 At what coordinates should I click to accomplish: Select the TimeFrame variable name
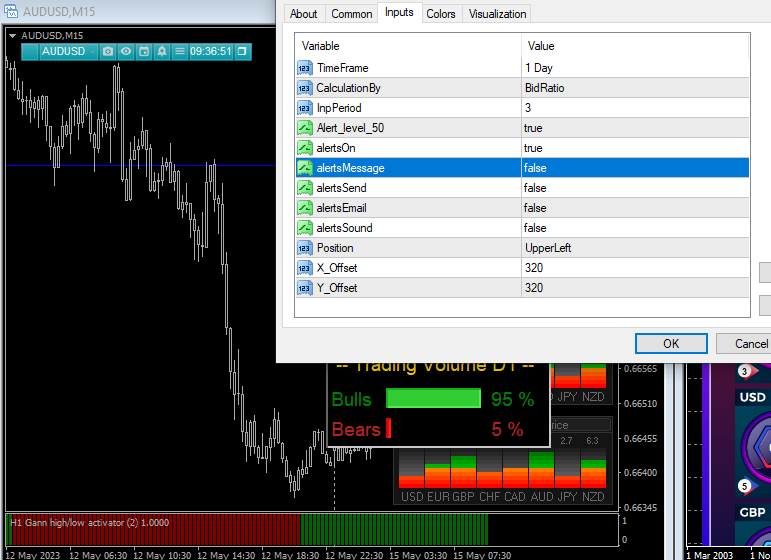(343, 68)
